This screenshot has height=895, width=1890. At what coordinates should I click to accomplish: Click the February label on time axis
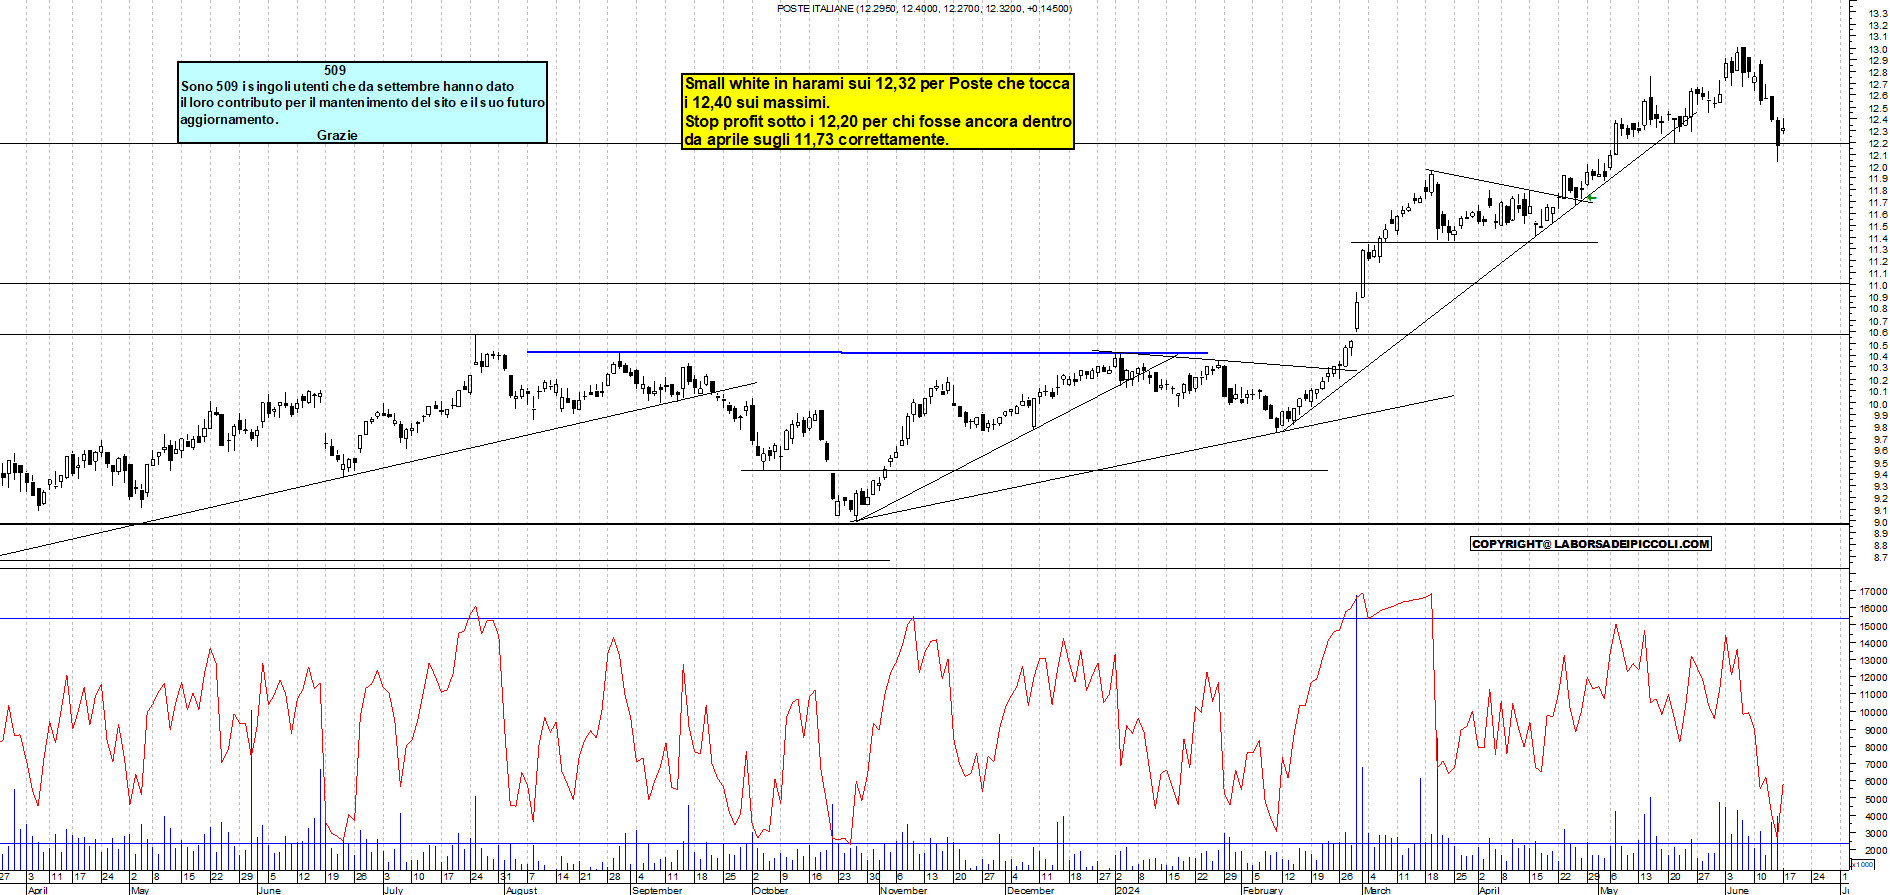tap(1262, 890)
